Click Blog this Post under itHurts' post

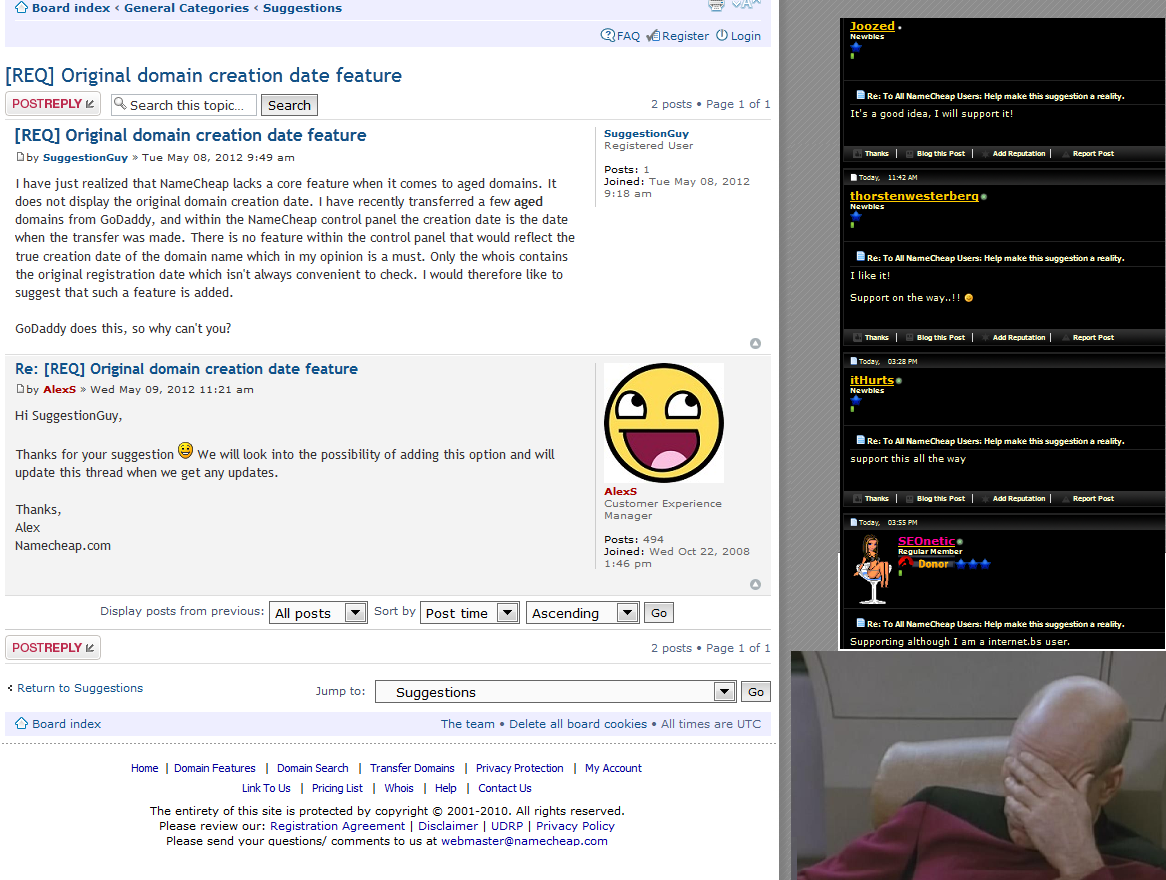[941, 498]
